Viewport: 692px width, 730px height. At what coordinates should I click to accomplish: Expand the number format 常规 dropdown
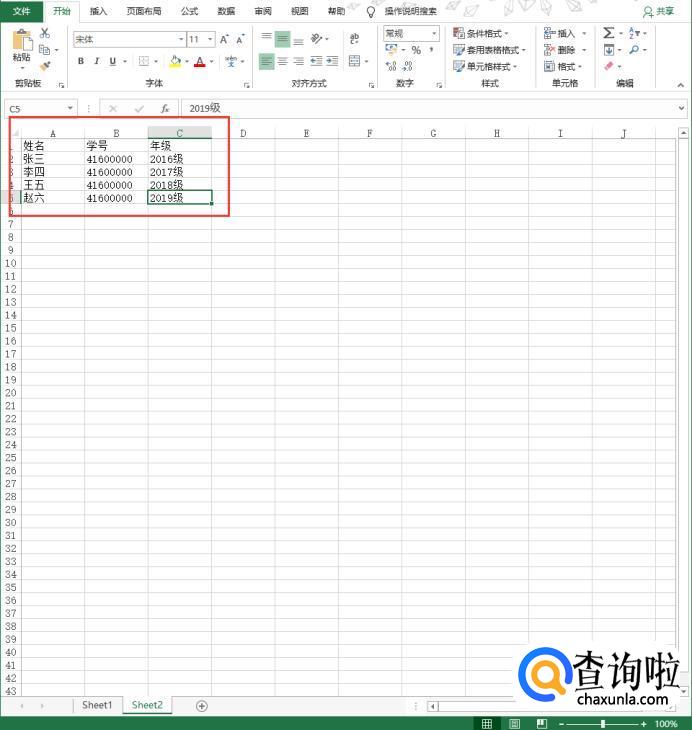(x=434, y=34)
